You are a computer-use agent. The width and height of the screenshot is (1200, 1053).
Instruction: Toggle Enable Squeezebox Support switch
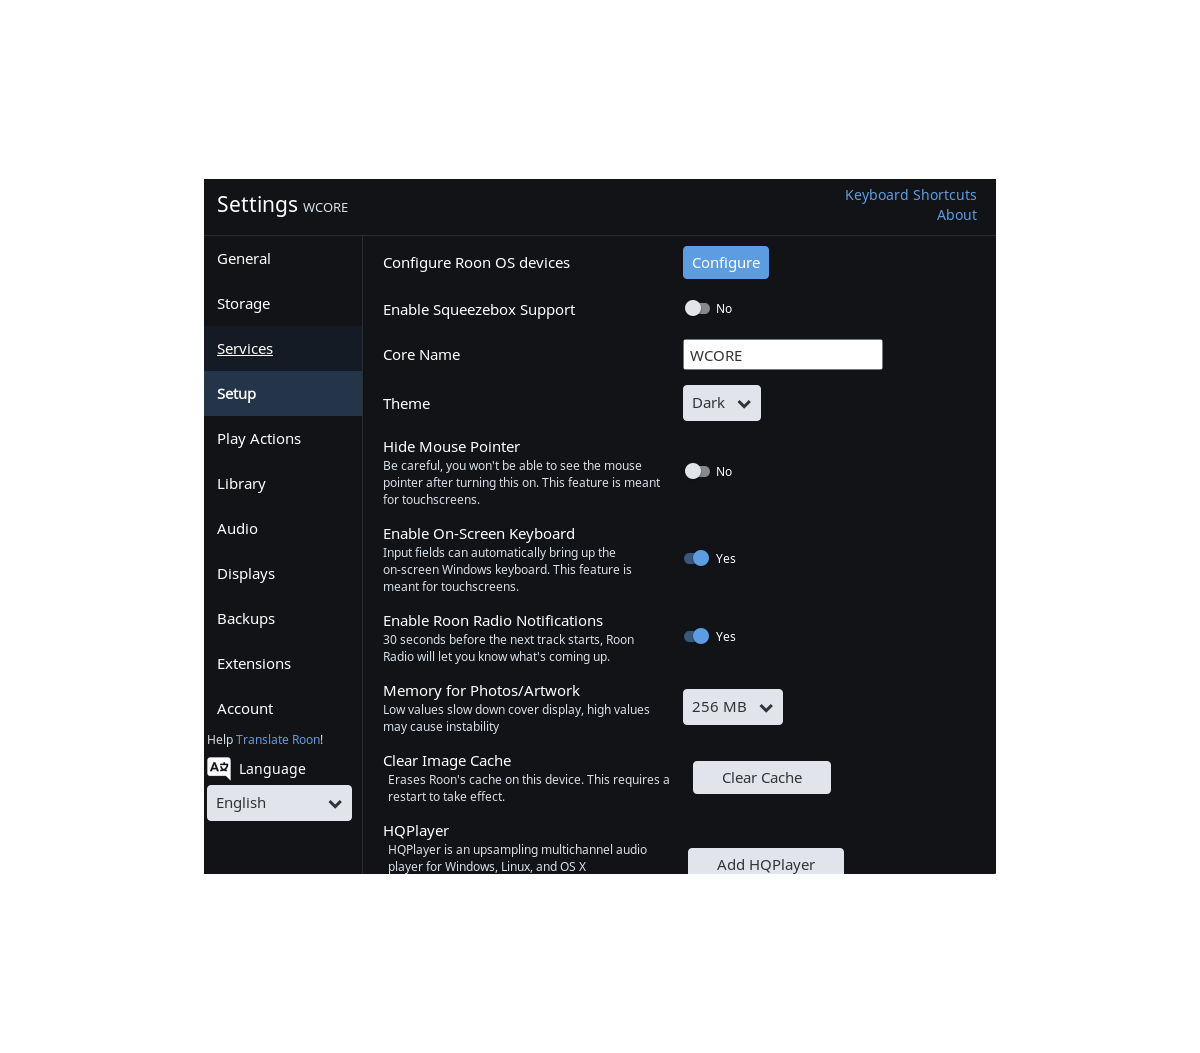(697, 308)
